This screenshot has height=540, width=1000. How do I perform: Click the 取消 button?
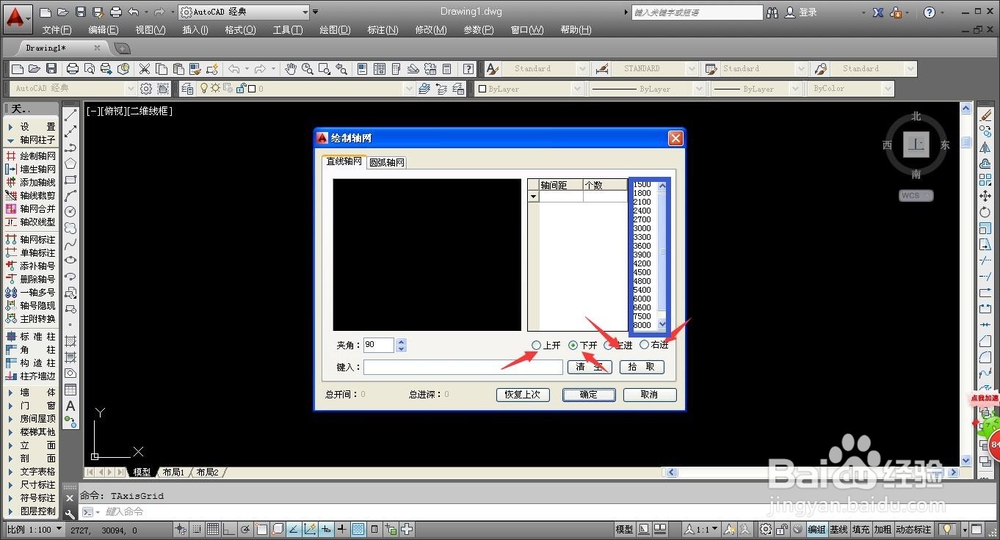click(x=649, y=395)
